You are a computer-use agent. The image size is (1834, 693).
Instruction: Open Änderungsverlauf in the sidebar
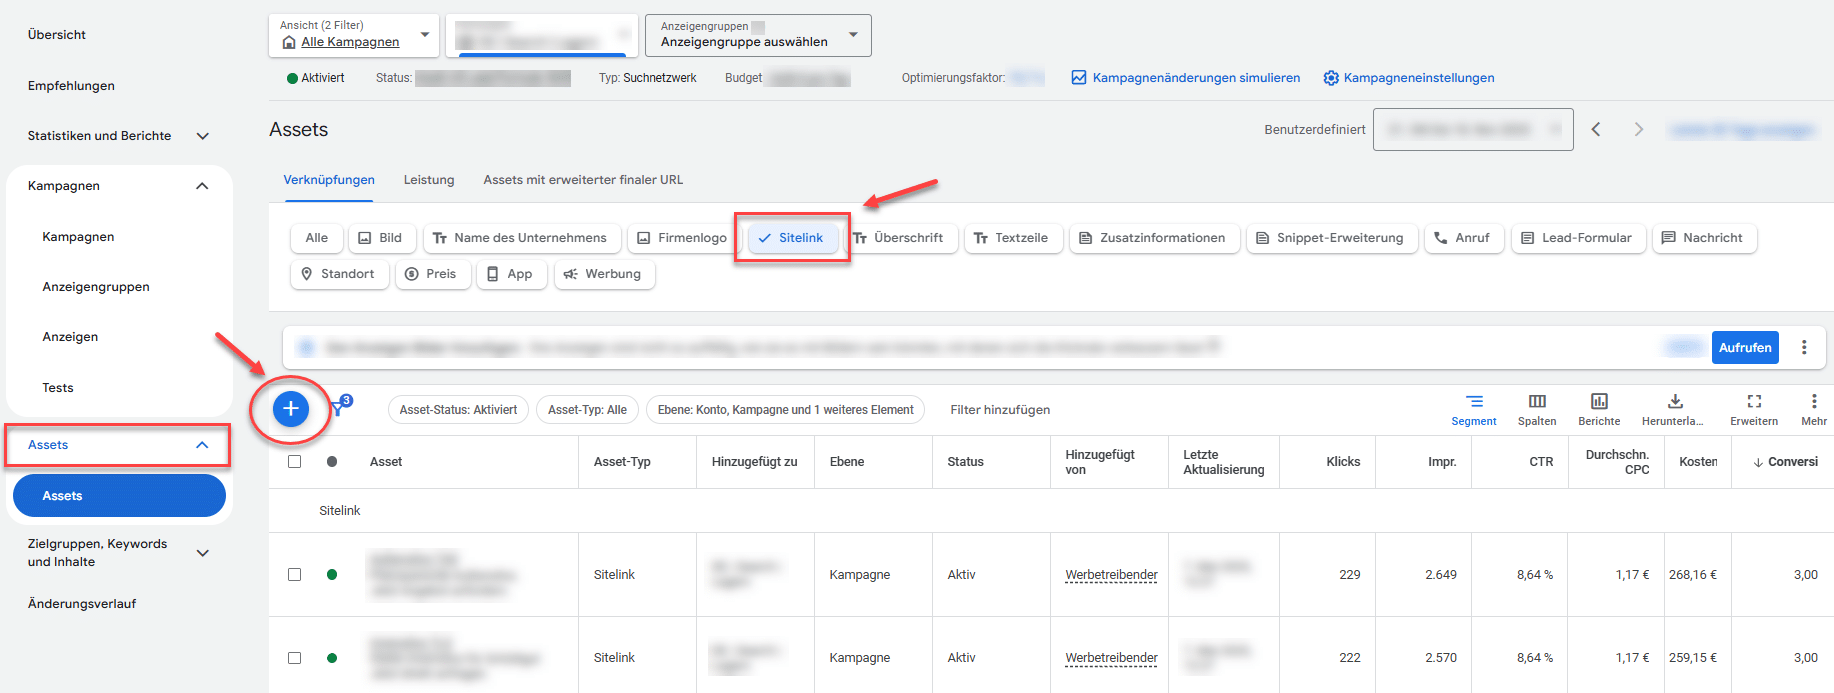[x=82, y=604]
